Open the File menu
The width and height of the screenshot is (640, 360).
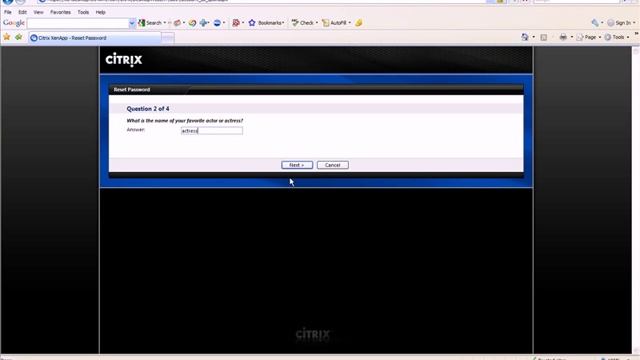coord(8,12)
